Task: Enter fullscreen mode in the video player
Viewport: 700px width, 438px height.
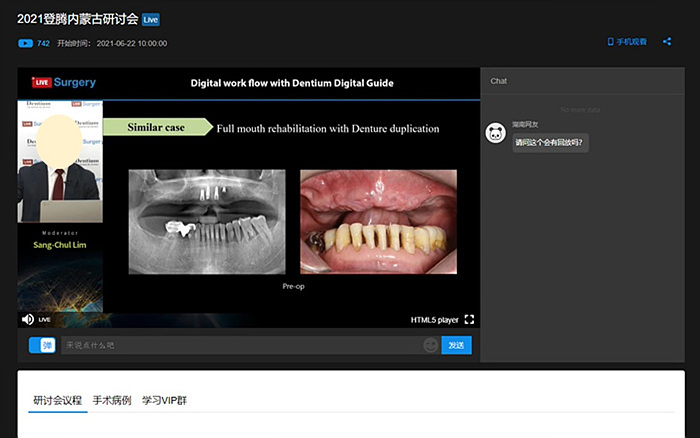Action: [469, 319]
